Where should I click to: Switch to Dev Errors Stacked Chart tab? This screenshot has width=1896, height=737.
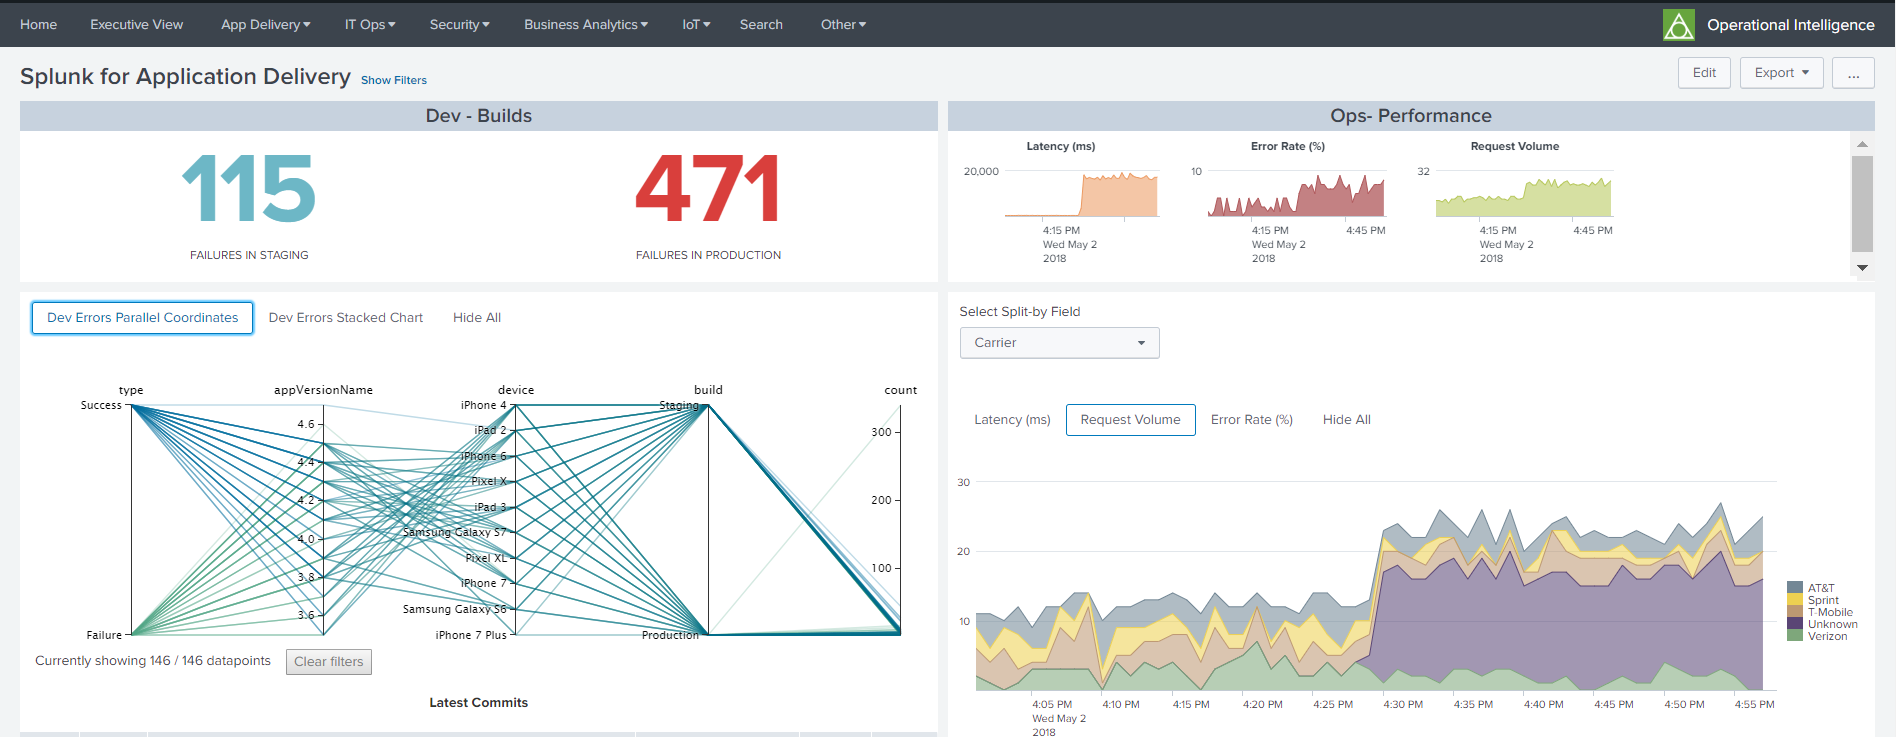coord(346,318)
